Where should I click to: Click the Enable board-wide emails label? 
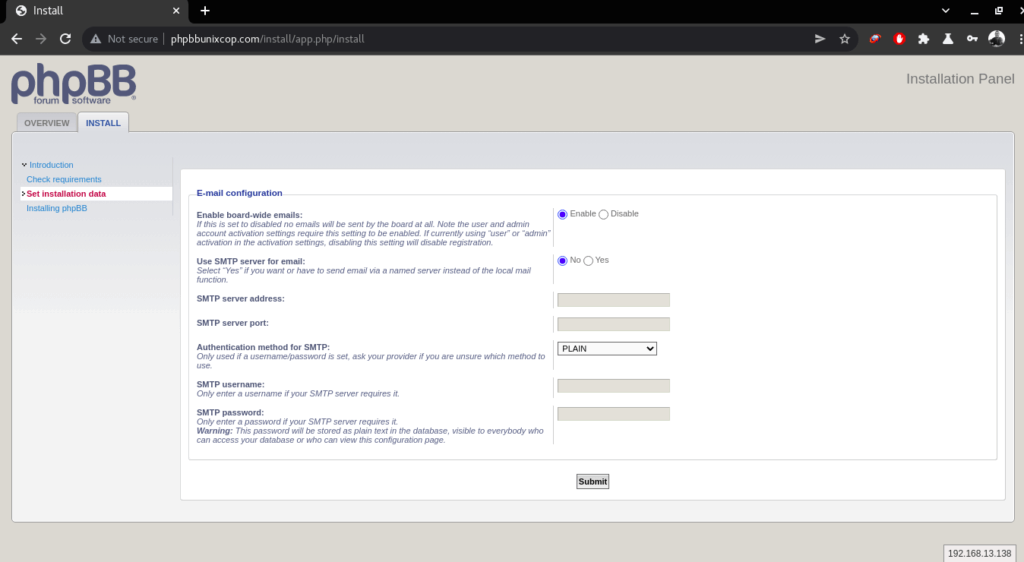(x=249, y=215)
